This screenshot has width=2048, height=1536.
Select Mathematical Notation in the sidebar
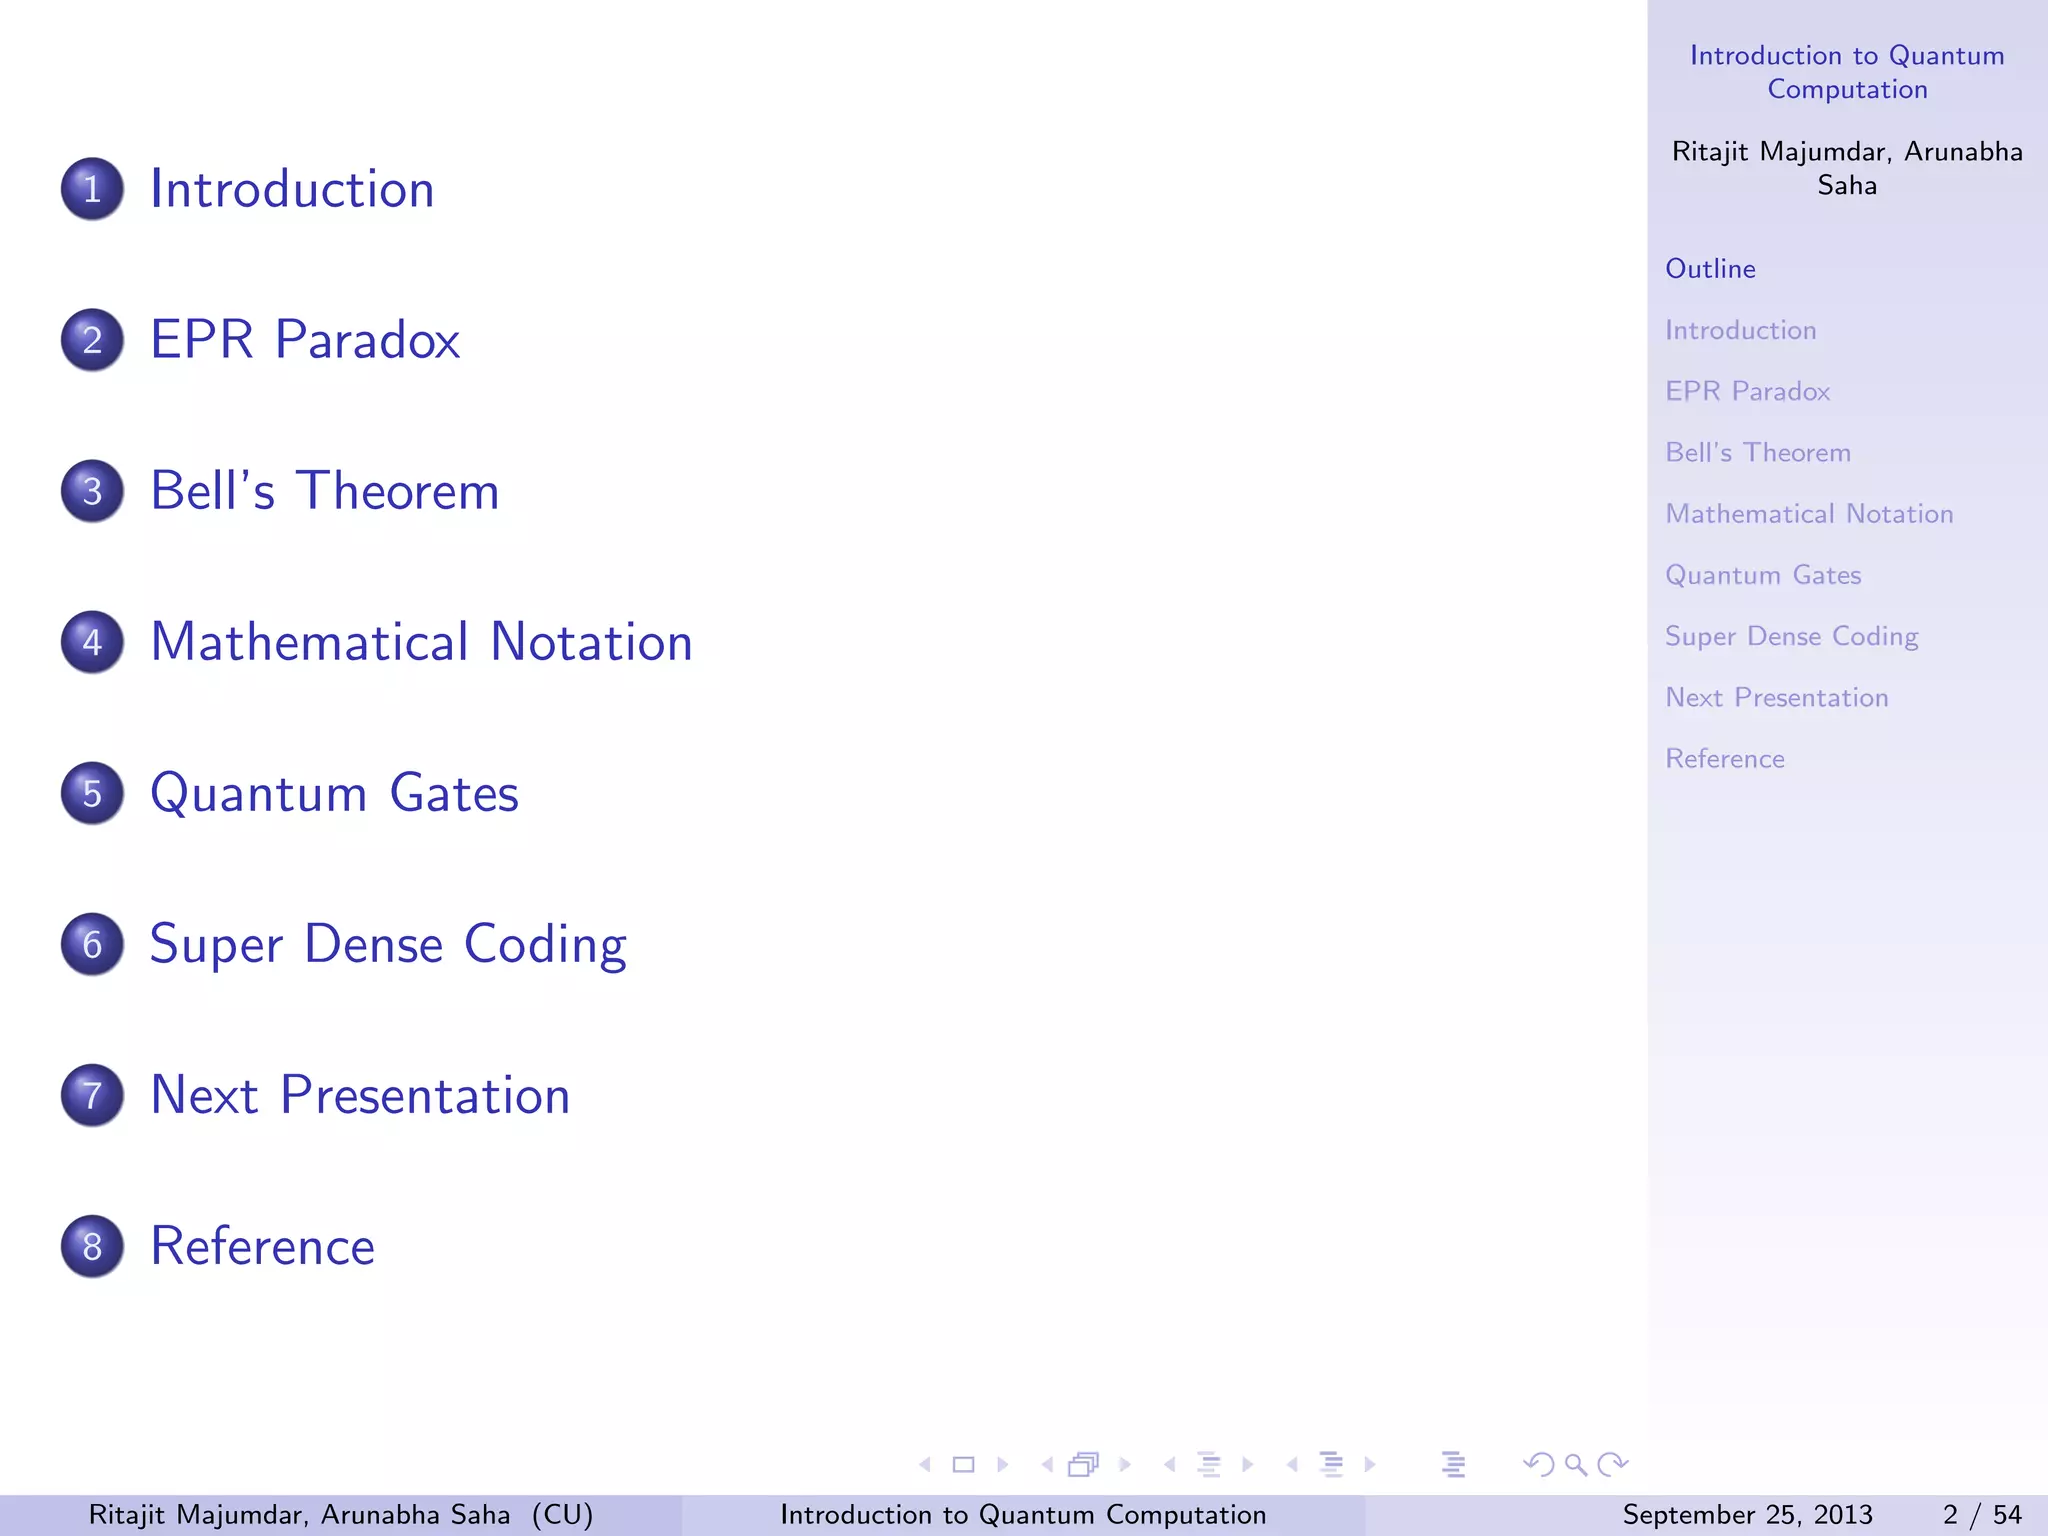pos(1809,514)
